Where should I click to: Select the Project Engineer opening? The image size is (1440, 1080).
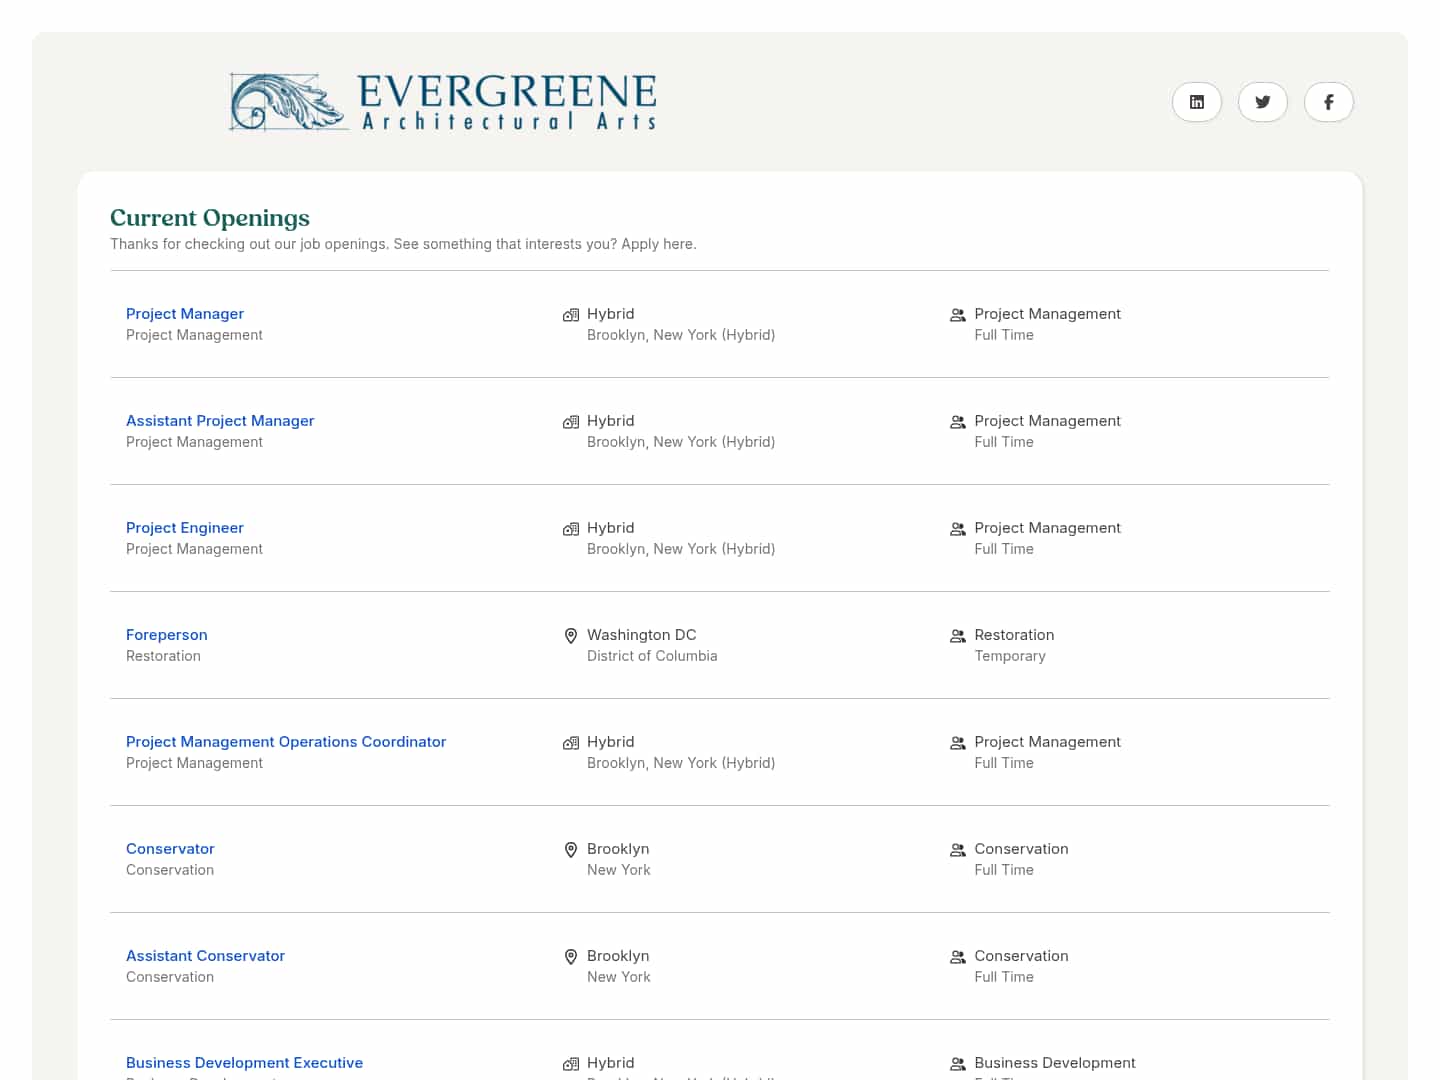click(184, 527)
